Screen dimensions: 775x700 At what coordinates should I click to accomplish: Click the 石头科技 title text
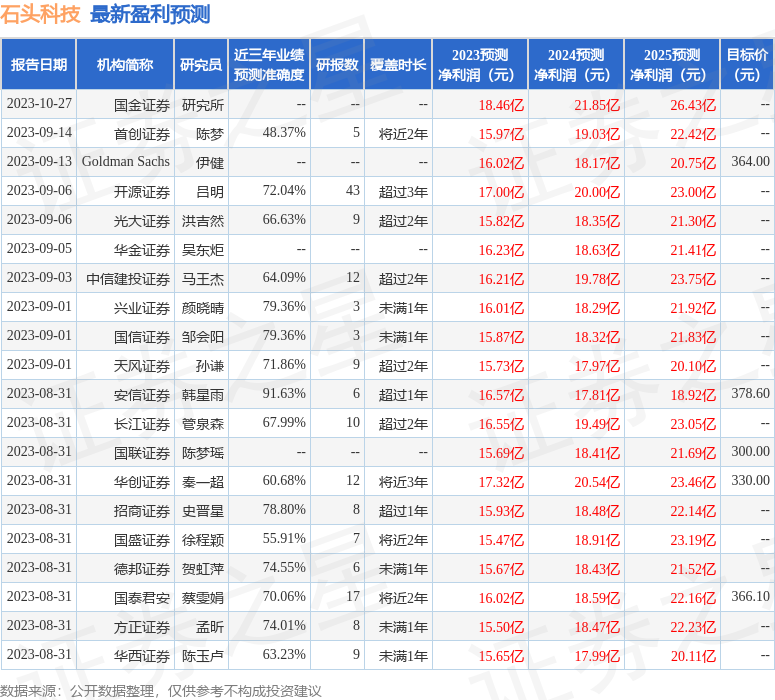coord(40,14)
